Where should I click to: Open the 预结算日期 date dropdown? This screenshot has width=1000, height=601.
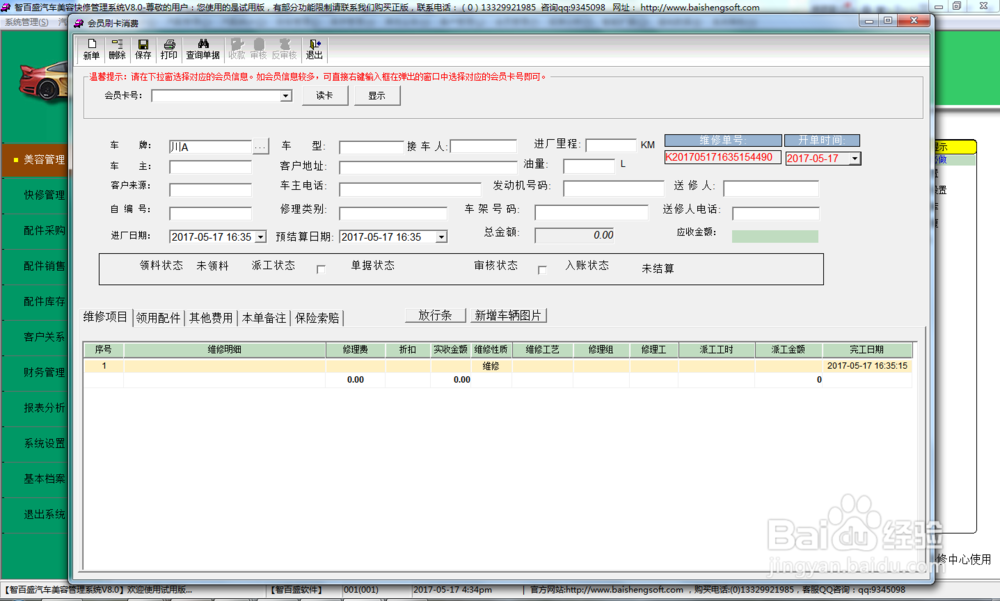[441, 237]
